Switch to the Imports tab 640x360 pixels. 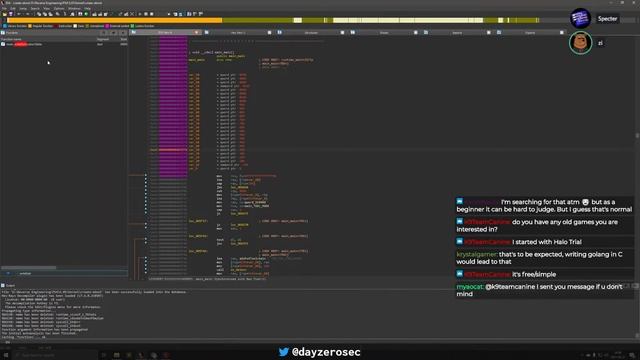457,32
